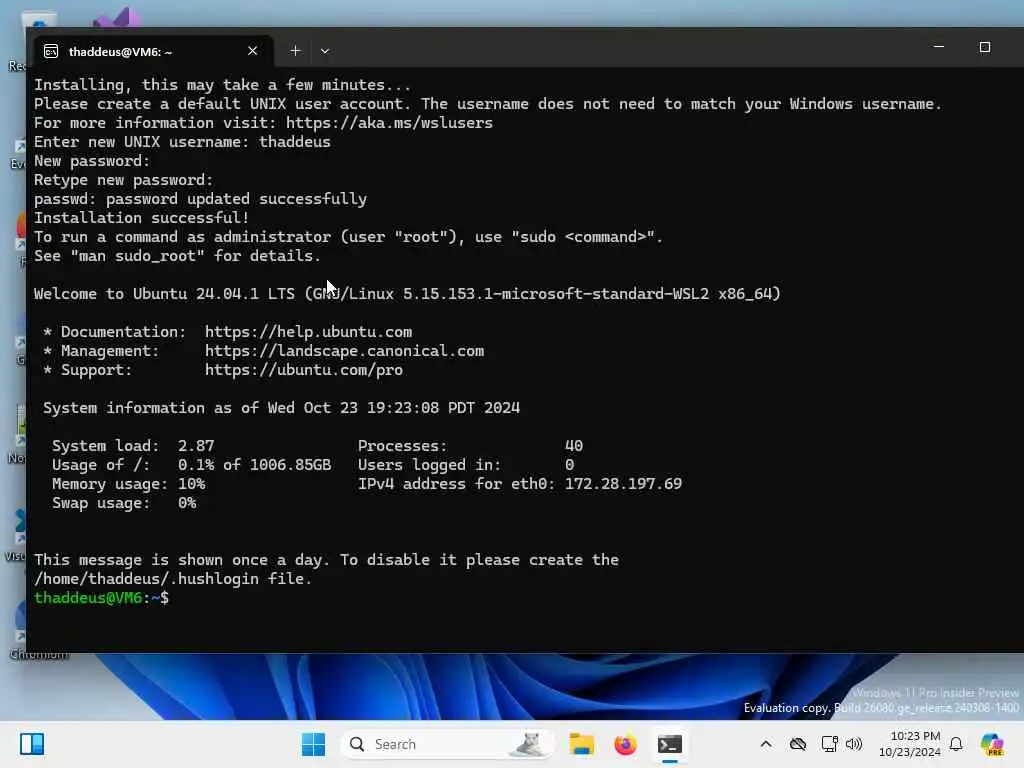Click the https://aka.ms/wslusers link
Viewport: 1024px width, 768px height.
coord(389,123)
